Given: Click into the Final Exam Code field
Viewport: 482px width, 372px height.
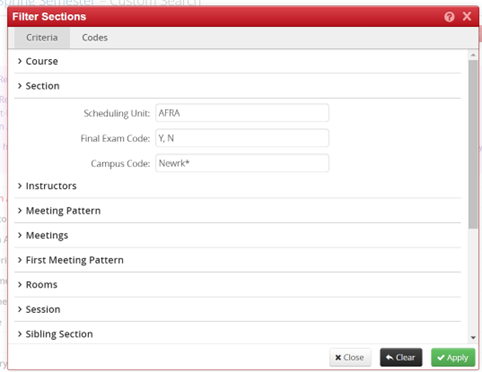Looking at the screenshot, I should click(x=242, y=138).
